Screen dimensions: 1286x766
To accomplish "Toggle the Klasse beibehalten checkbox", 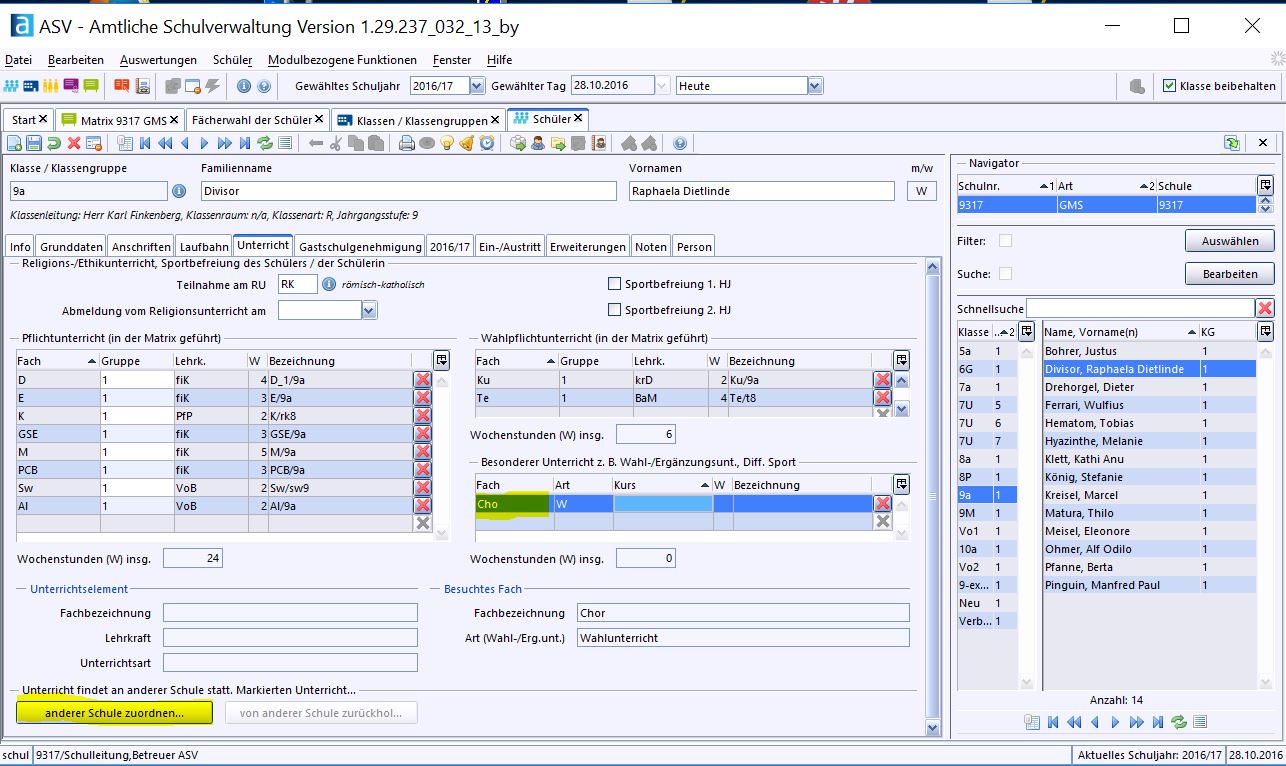I will click(x=1170, y=86).
